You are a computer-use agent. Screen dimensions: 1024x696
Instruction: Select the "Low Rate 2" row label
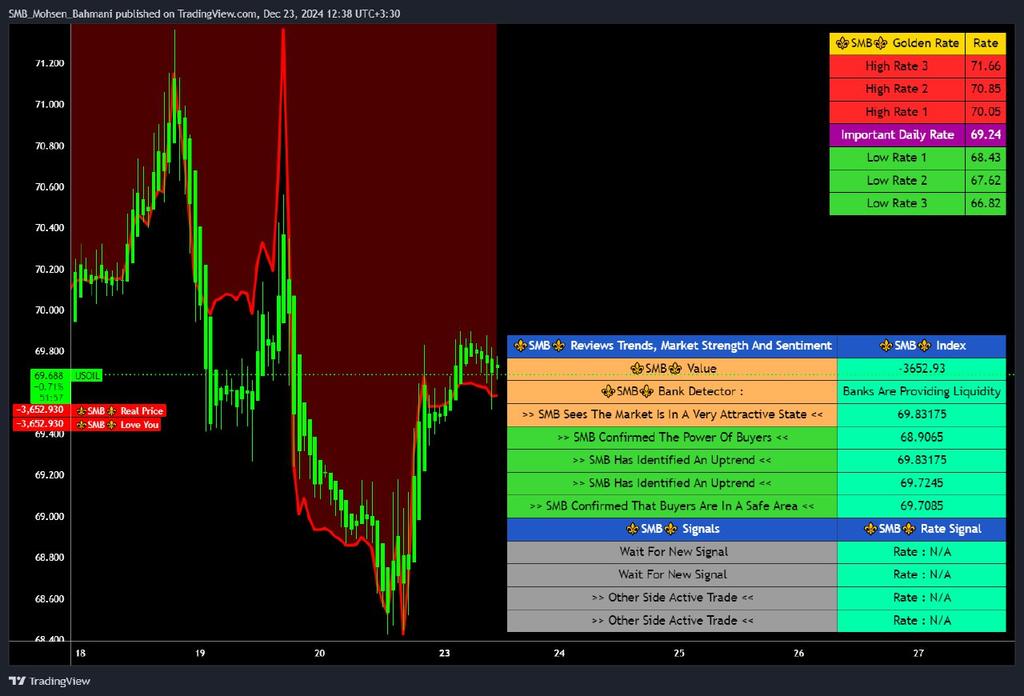point(897,180)
